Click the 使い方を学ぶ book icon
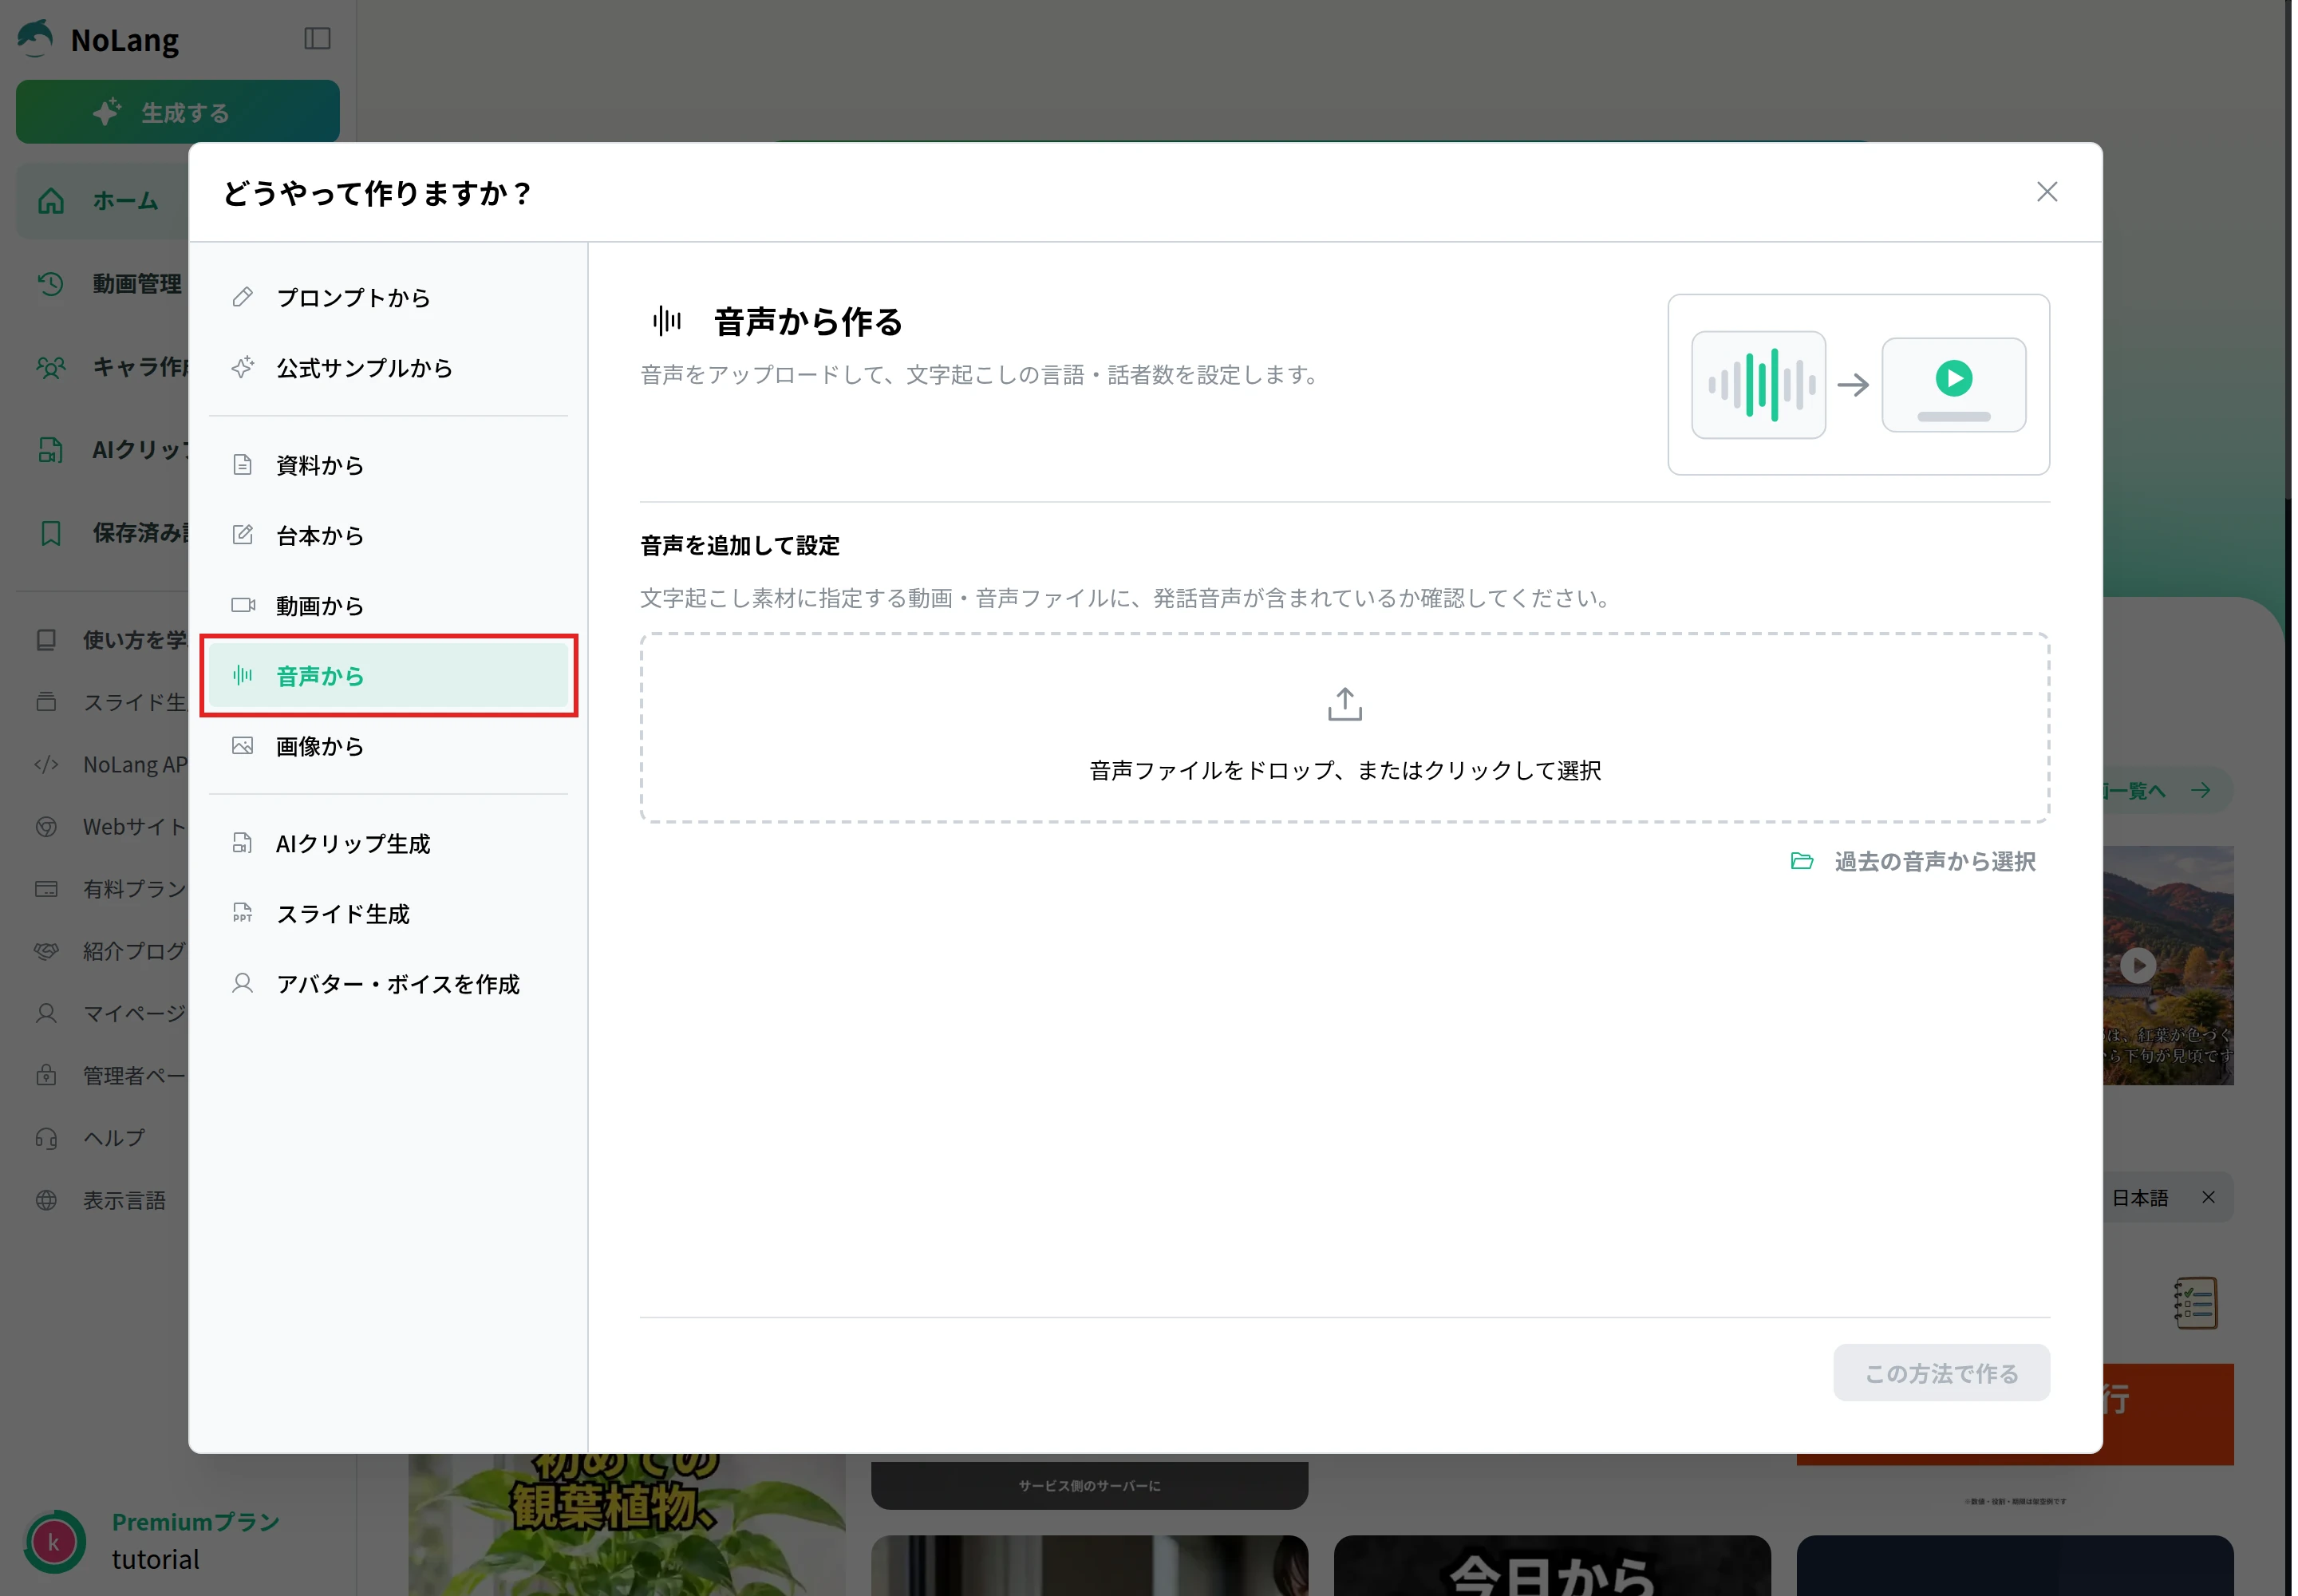 point(46,640)
